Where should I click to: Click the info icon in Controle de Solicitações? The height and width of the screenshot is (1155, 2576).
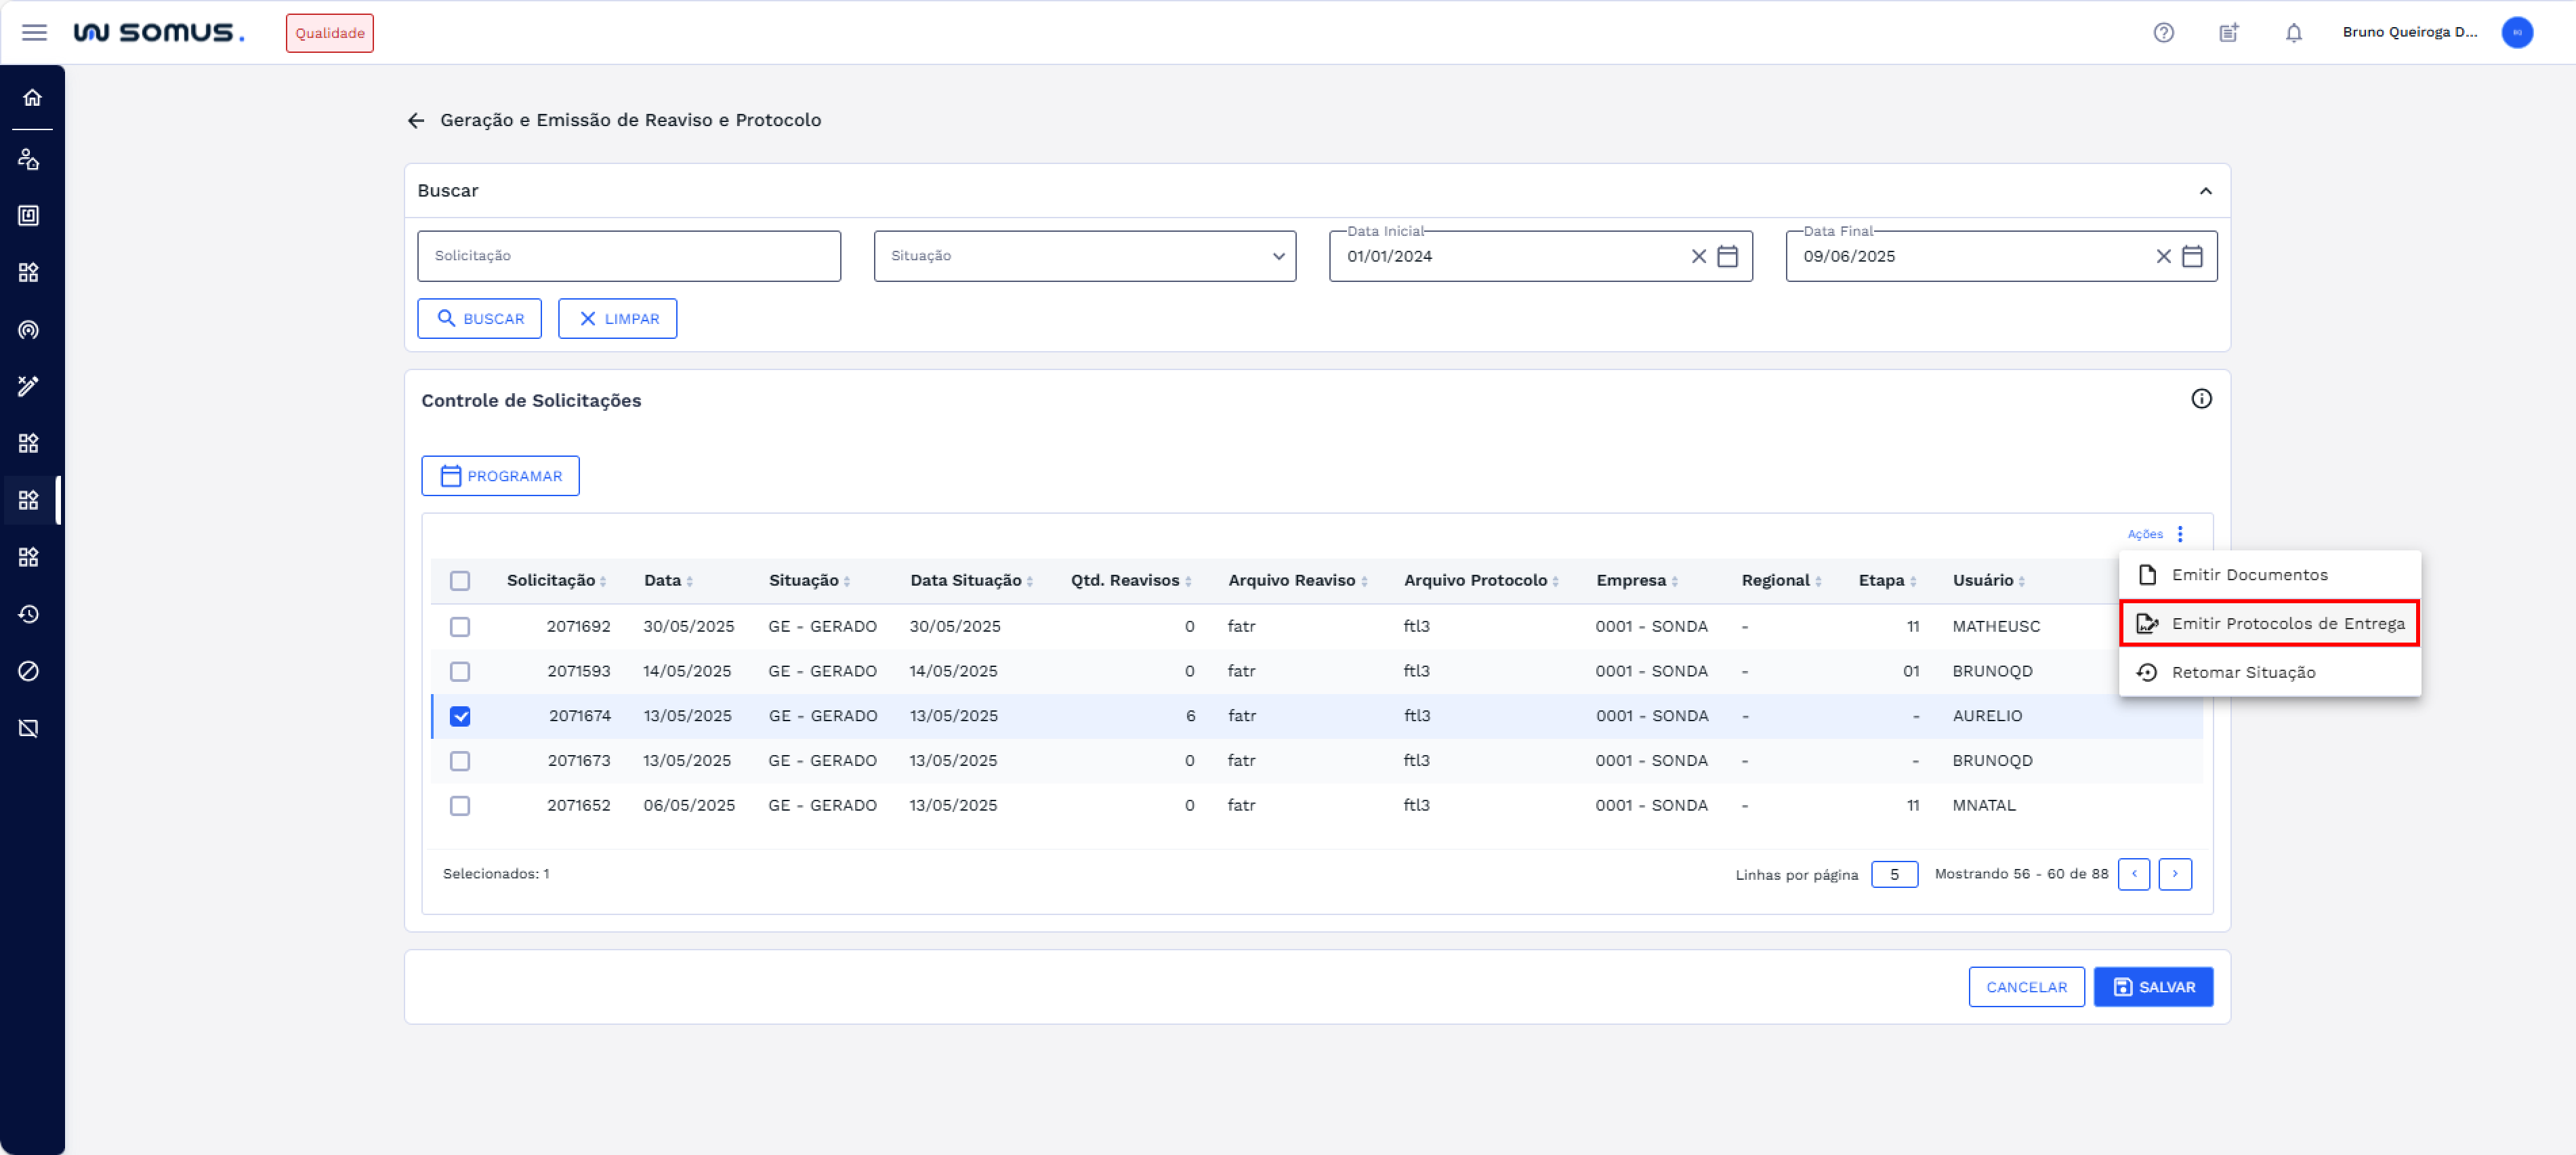click(x=2201, y=399)
